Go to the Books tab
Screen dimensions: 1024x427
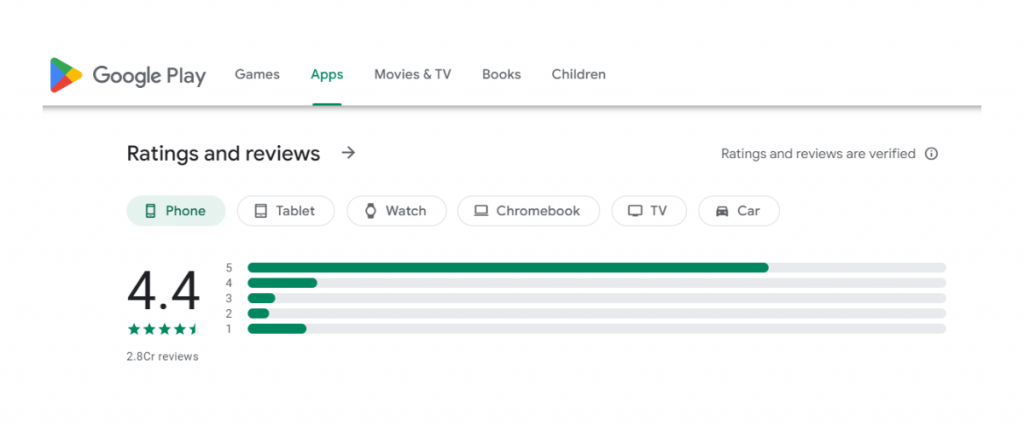pyautogui.click(x=501, y=74)
